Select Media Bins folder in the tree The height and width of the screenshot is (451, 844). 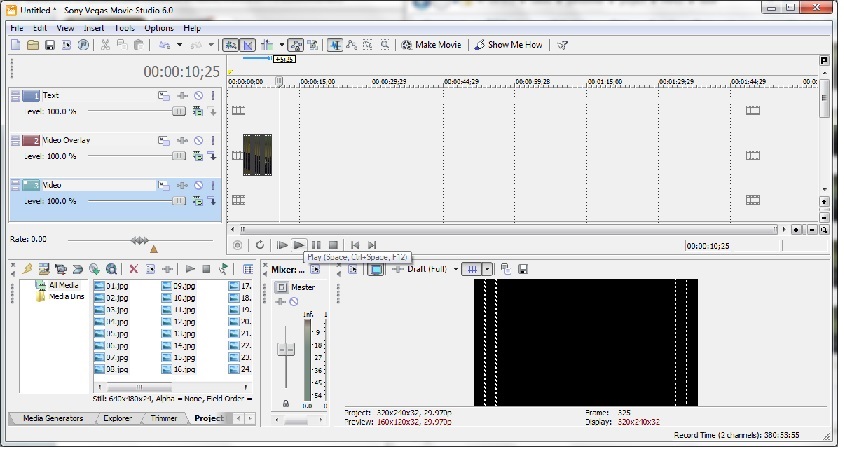tap(61, 298)
